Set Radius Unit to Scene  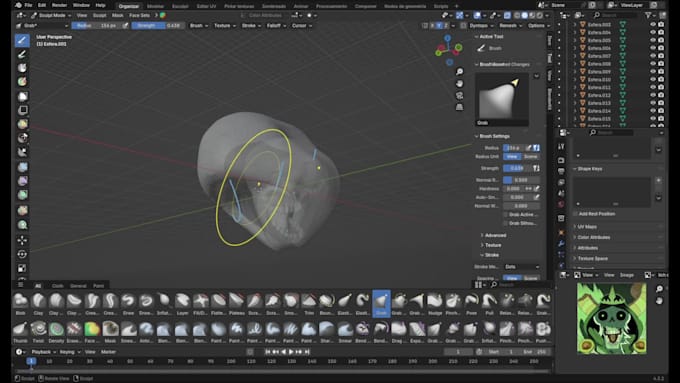(x=530, y=157)
